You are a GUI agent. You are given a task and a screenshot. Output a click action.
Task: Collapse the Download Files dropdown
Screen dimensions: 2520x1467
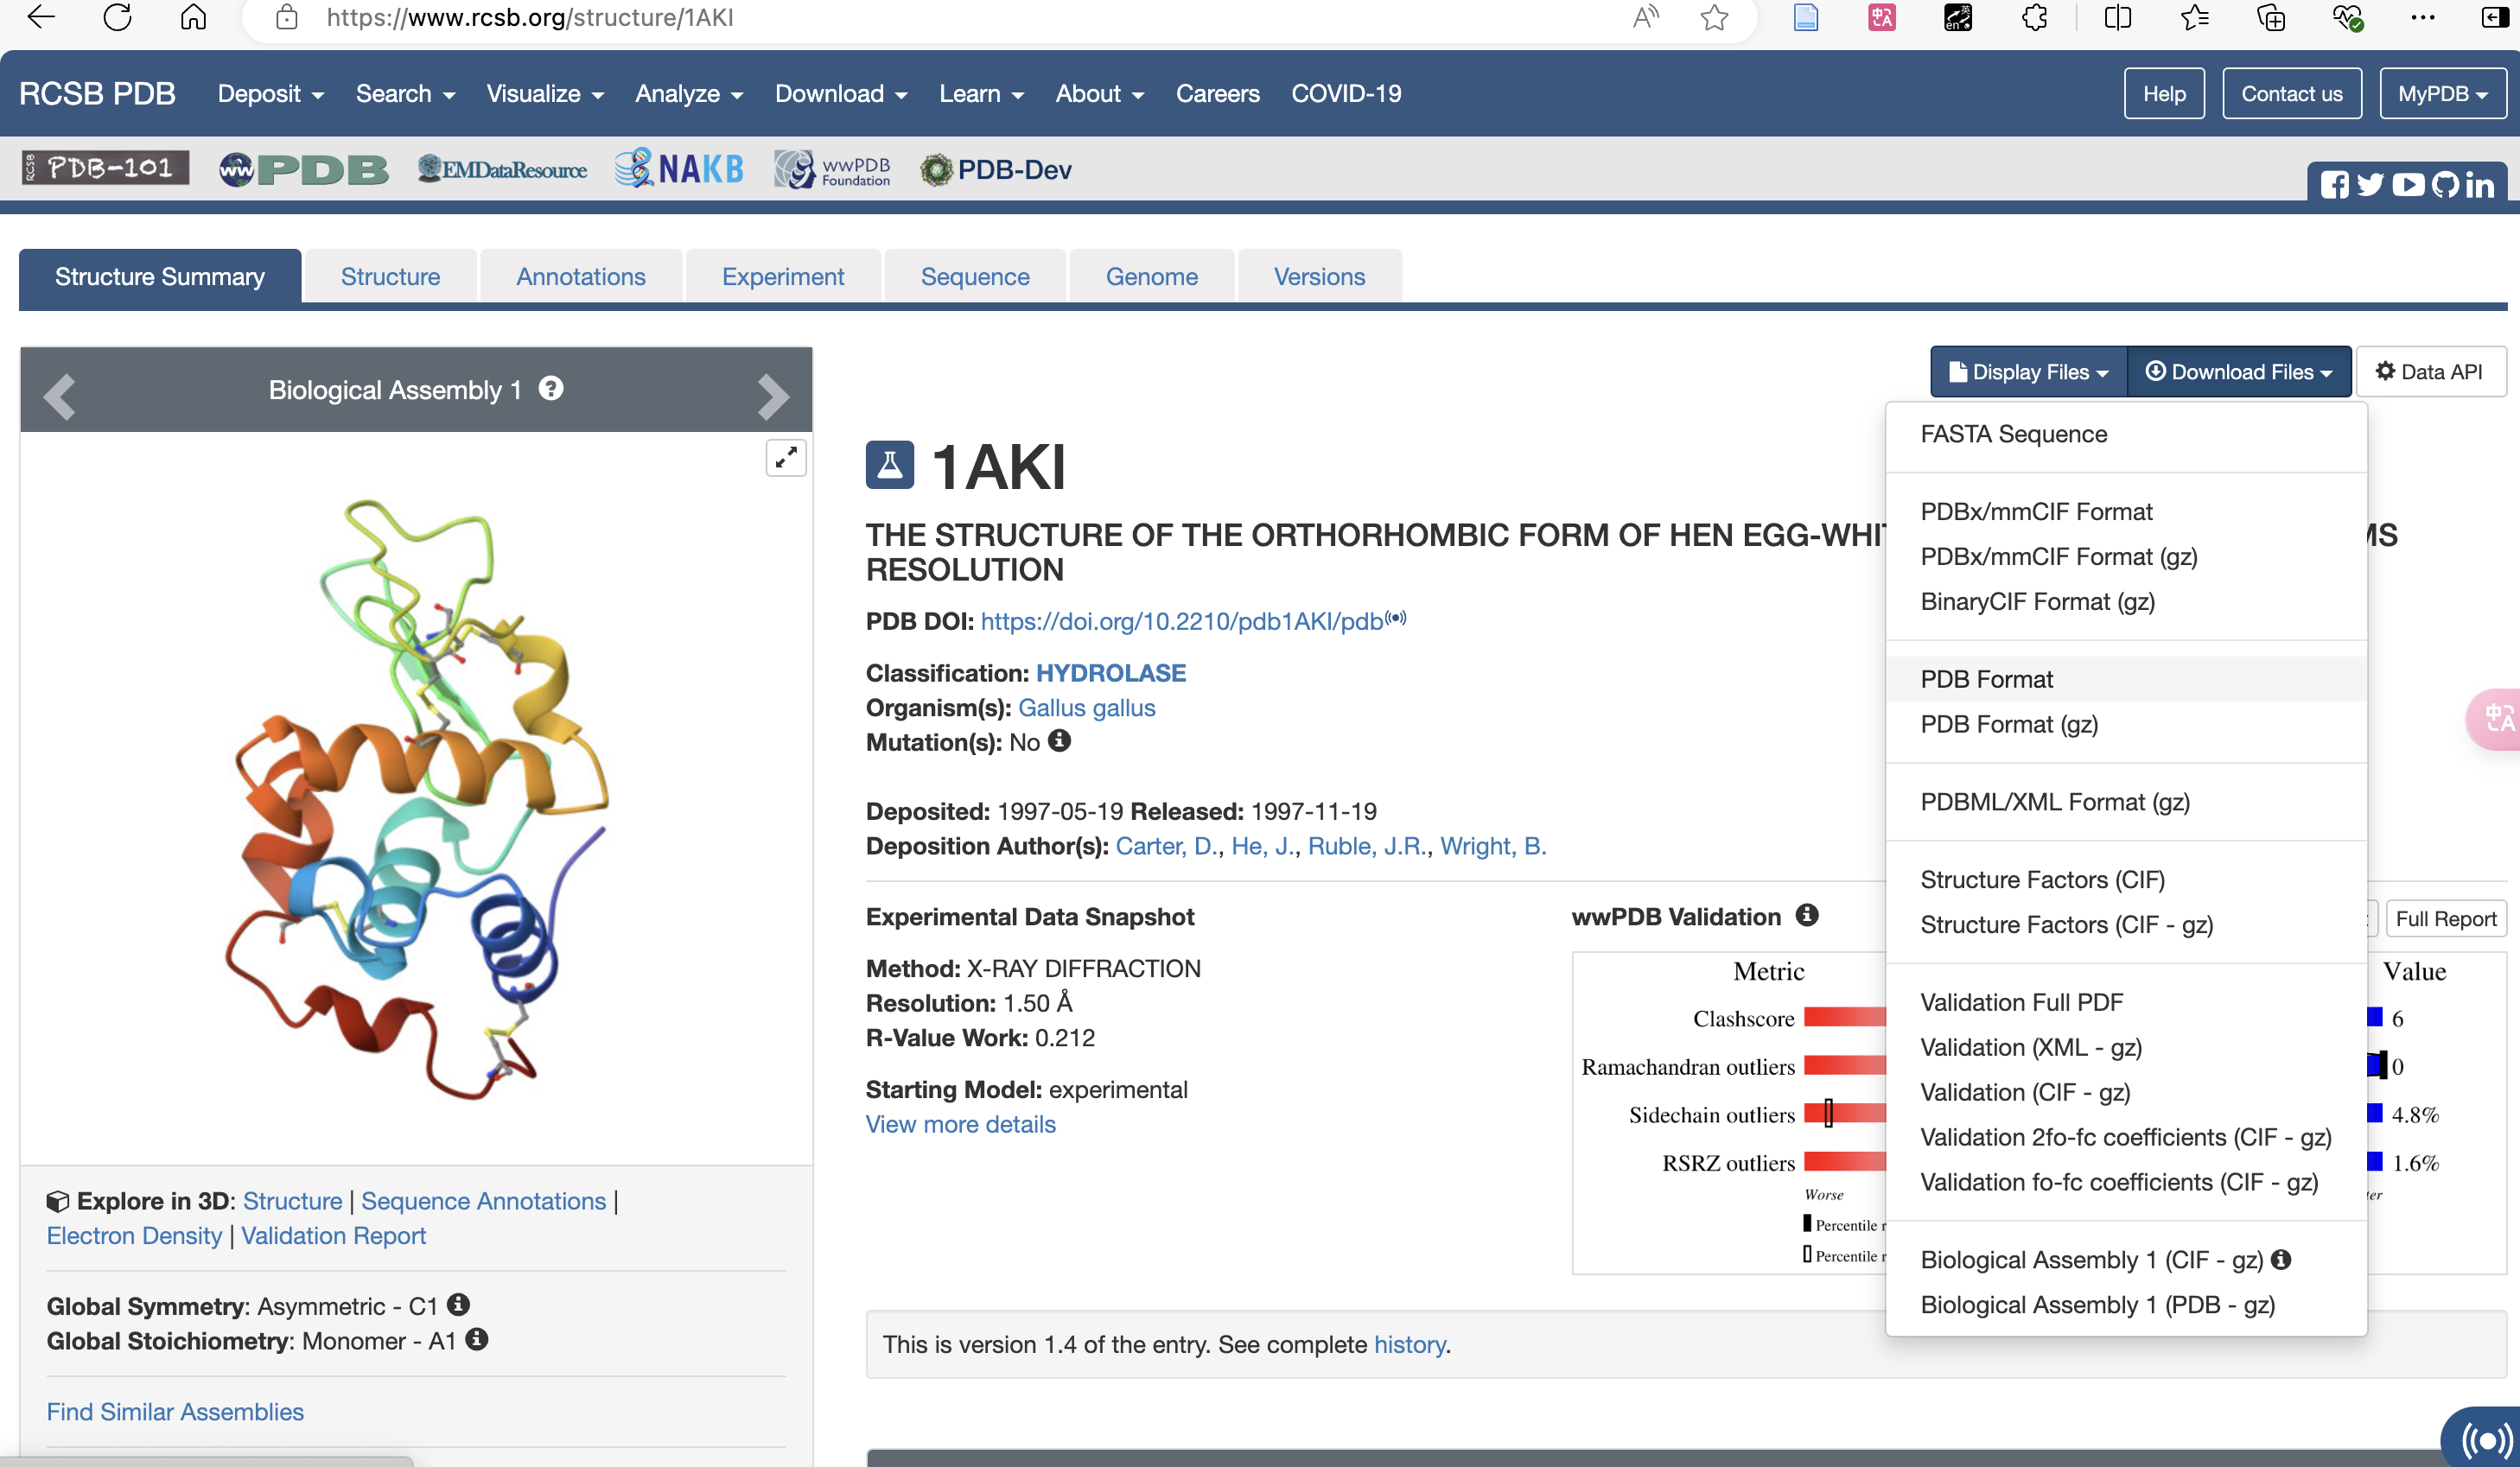pyautogui.click(x=2239, y=372)
